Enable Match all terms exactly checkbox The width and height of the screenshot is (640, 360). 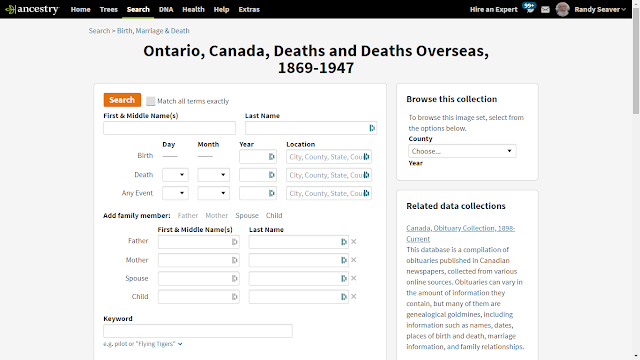click(151, 101)
